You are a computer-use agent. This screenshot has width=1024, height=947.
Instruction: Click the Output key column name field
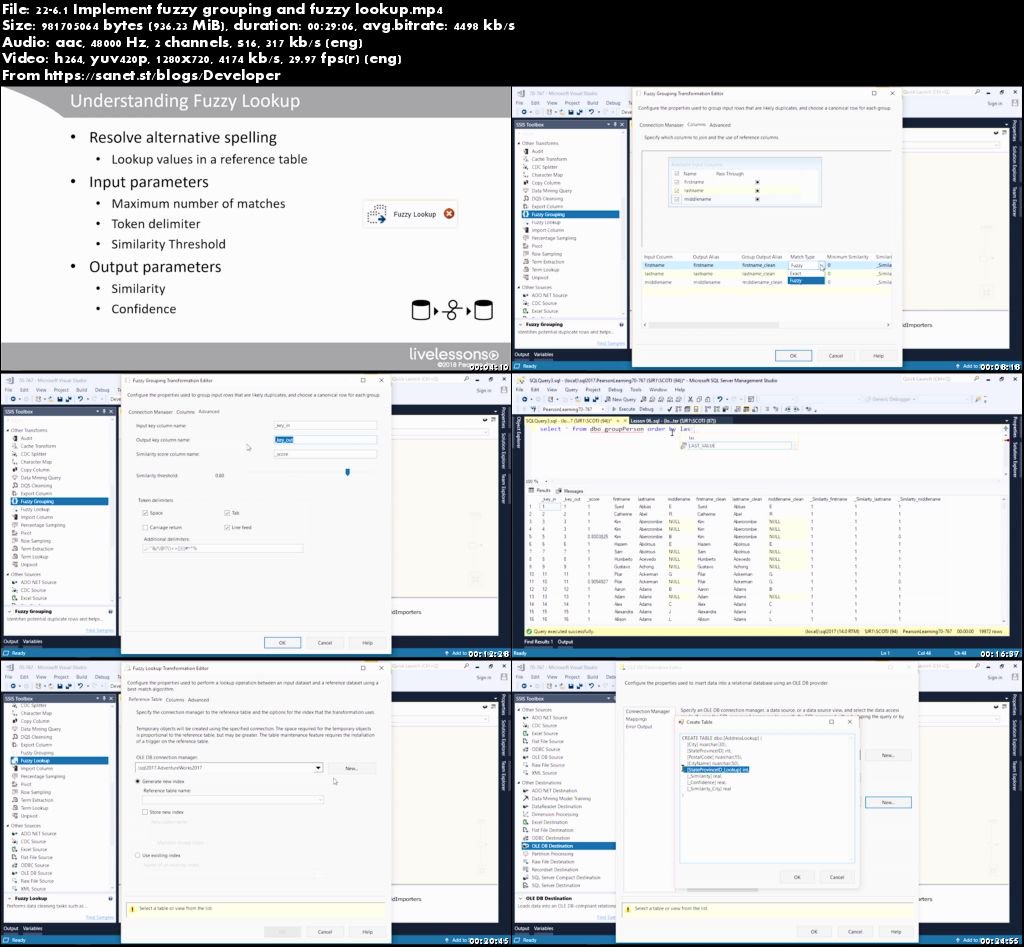(325, 440)
